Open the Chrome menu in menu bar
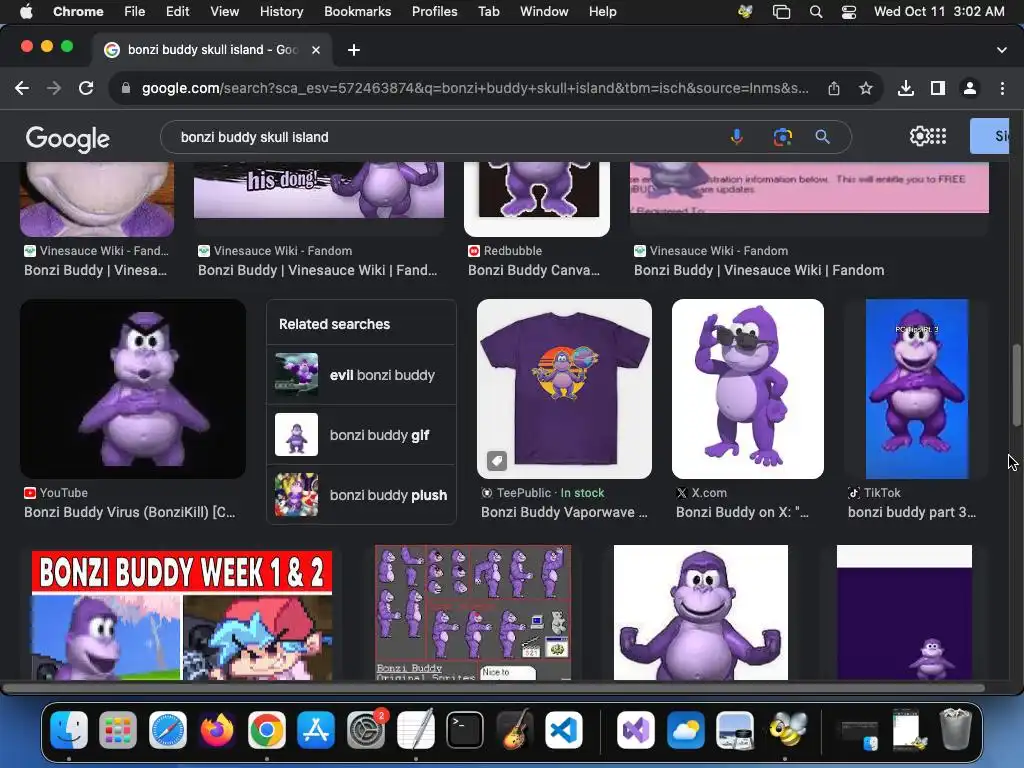The image size is (1024, 768). pos(78,11)
